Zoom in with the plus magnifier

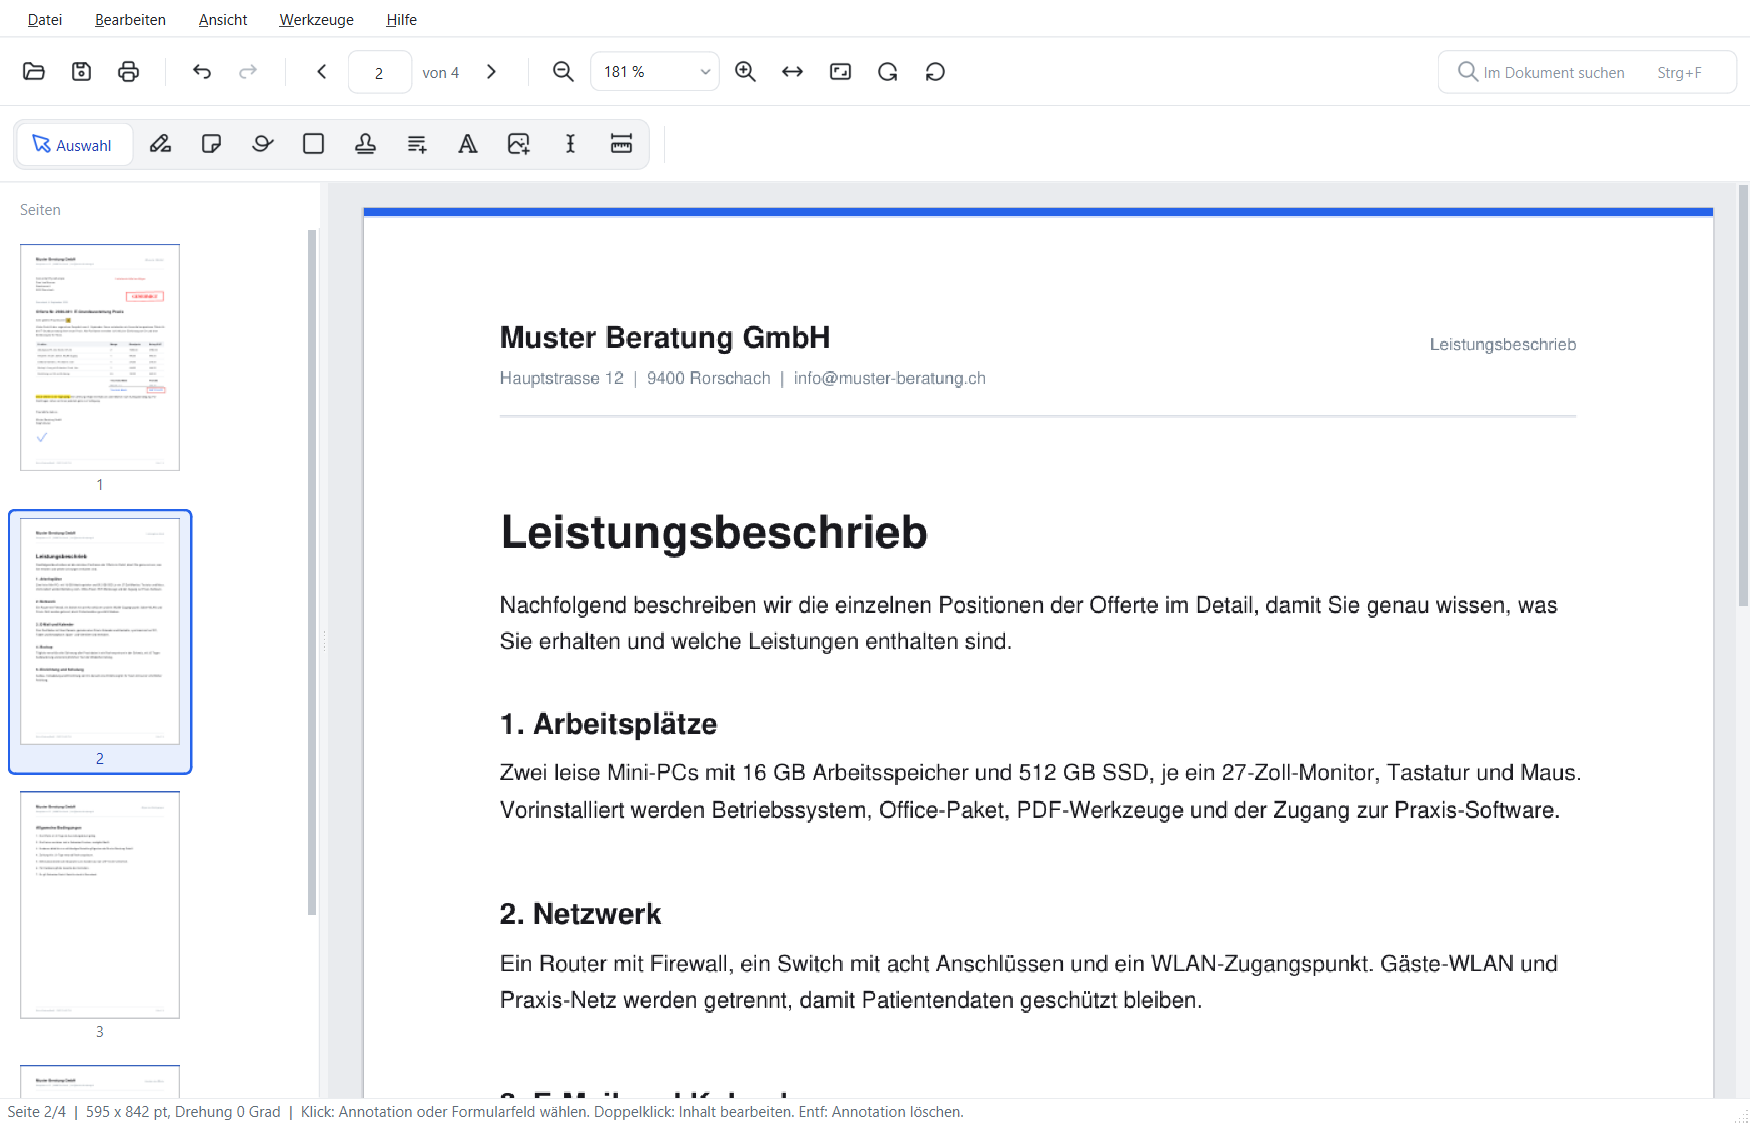coord(745,71)
